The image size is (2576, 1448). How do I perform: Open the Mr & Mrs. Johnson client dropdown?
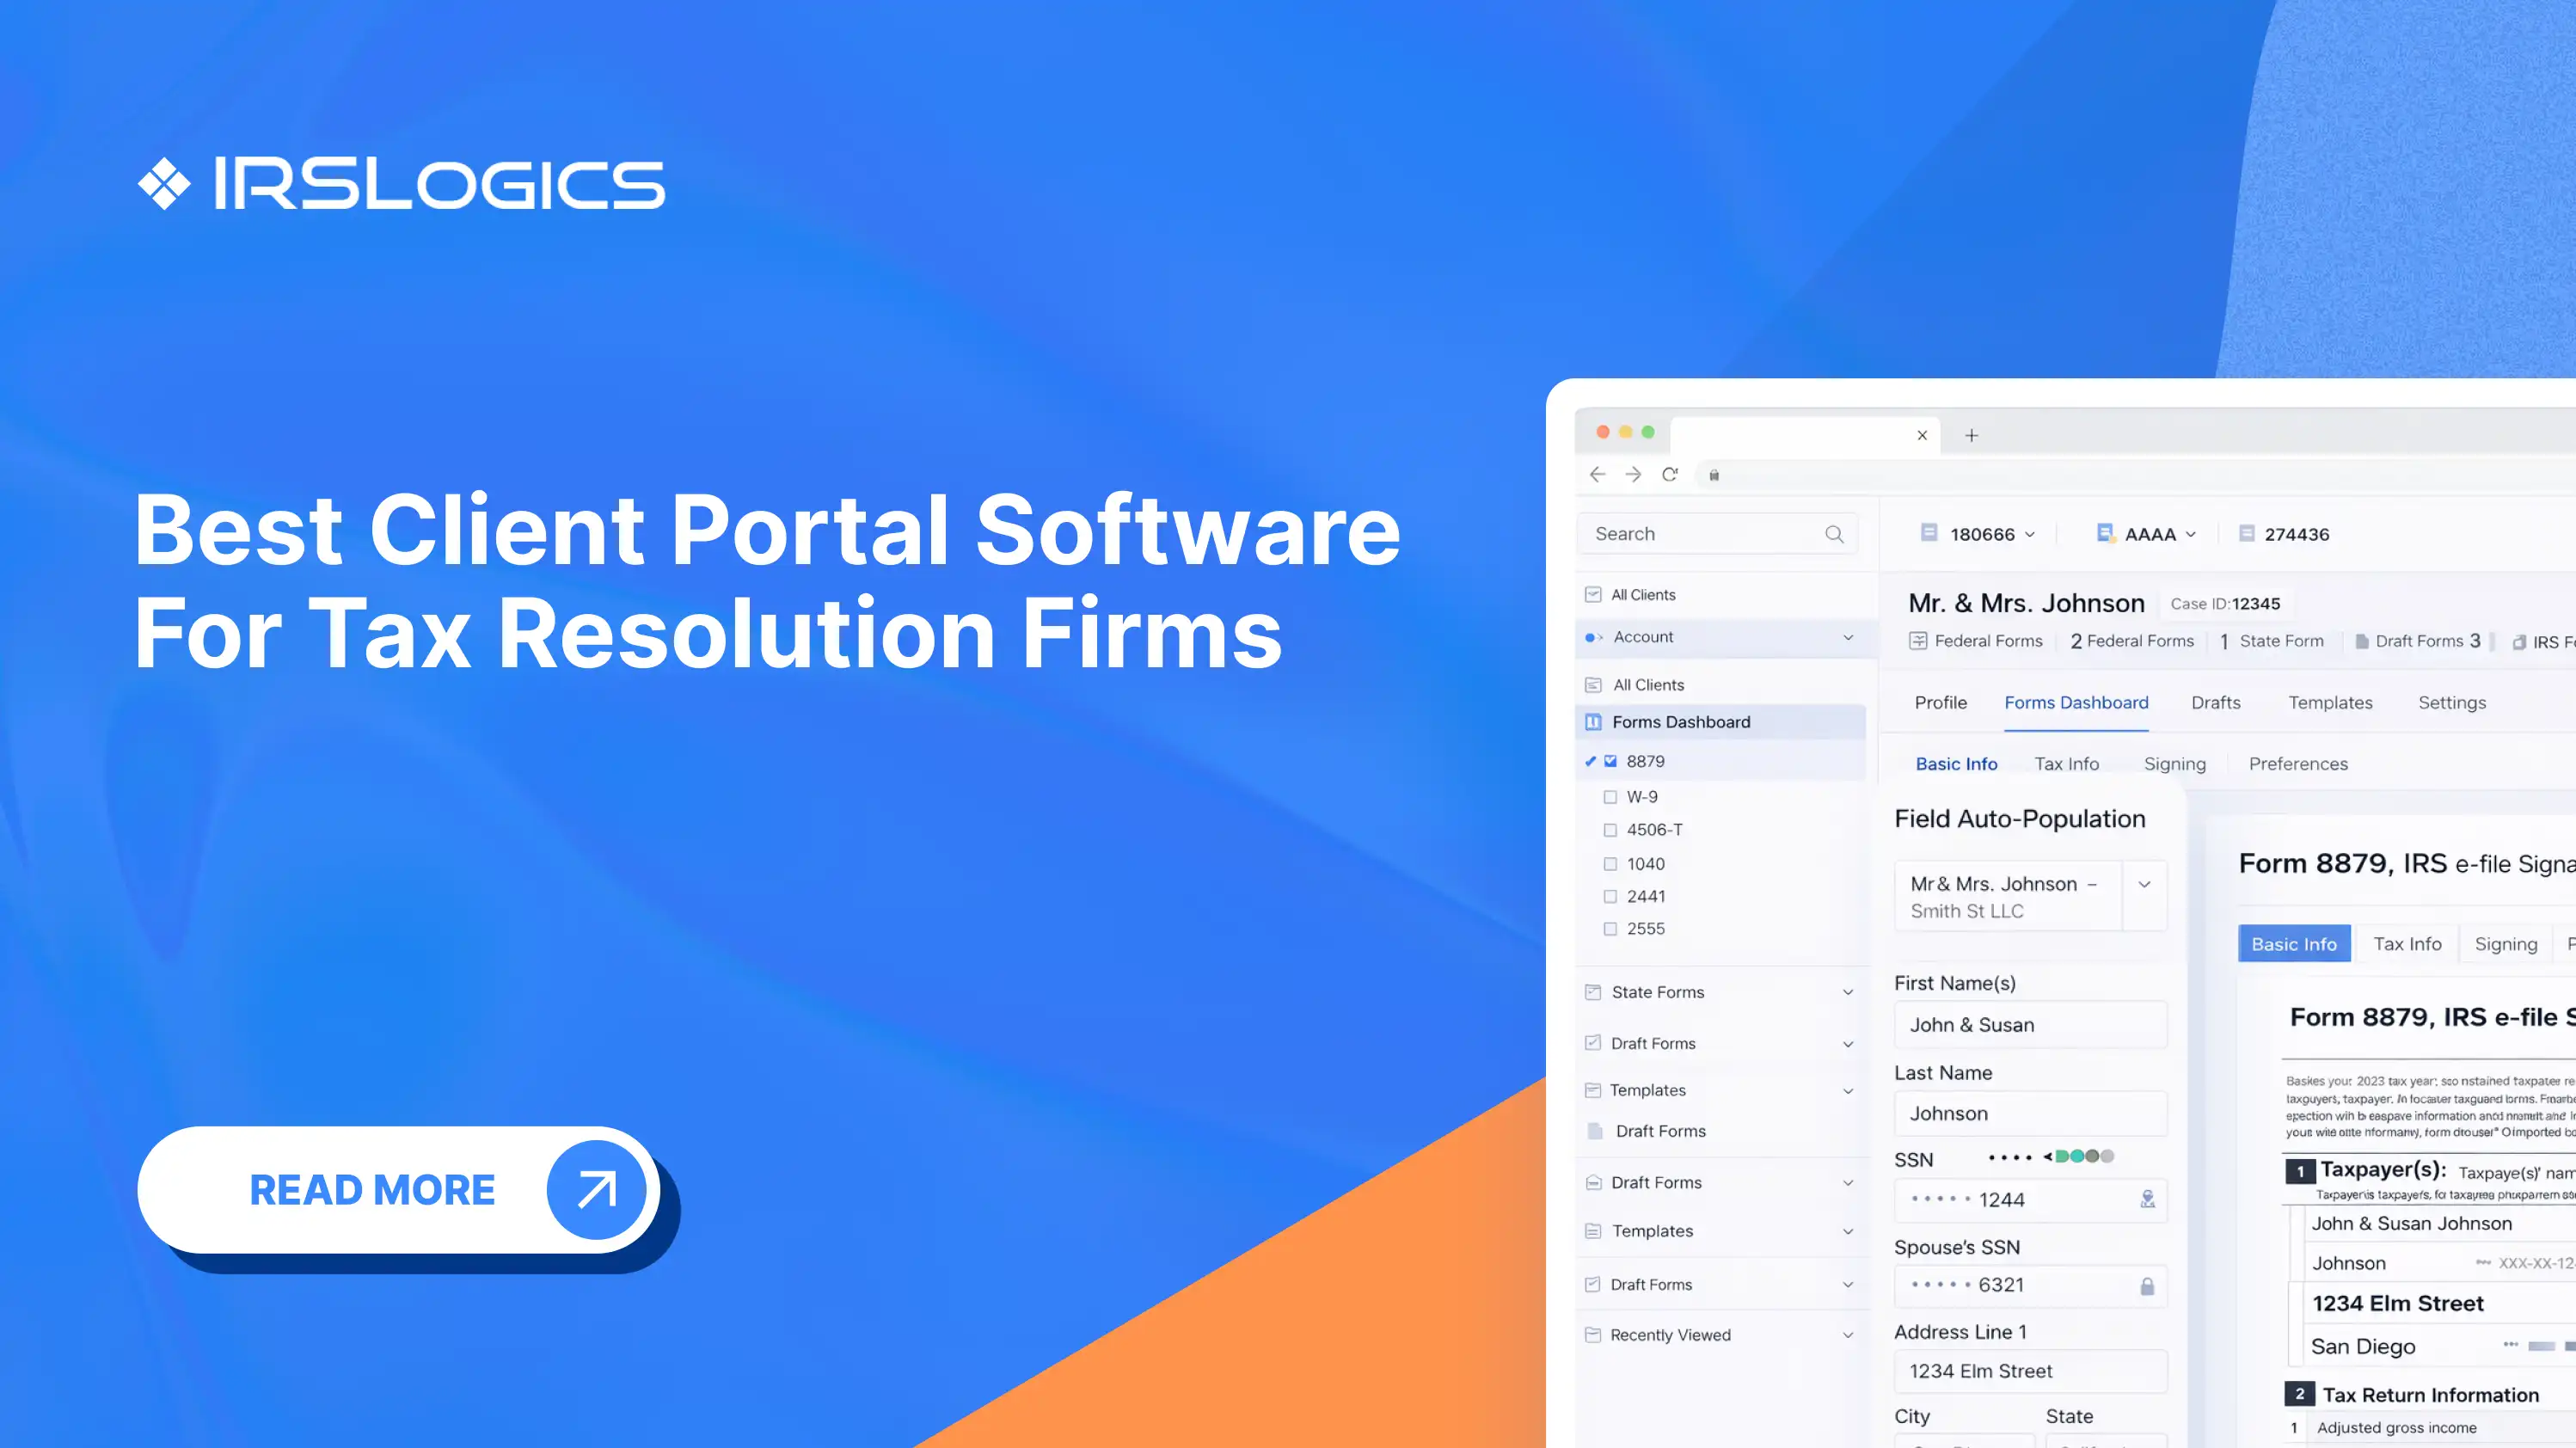coord(2144,885)
